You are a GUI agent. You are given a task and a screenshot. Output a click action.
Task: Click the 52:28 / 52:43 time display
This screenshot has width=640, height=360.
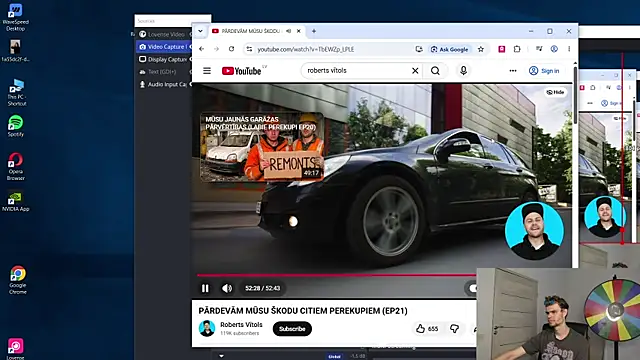pos(262,288)
